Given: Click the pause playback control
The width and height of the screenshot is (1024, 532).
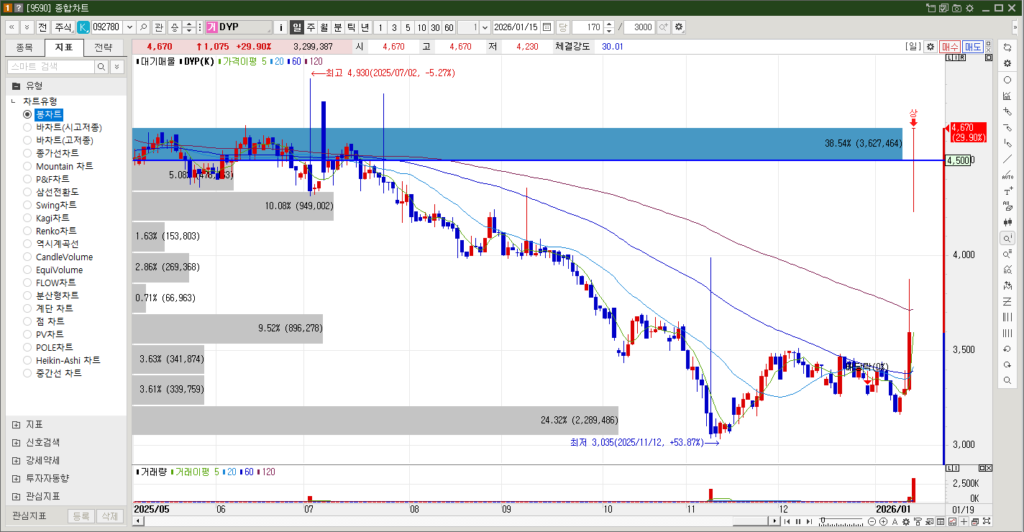Looking at the screenshot, I should click(798, 522).
